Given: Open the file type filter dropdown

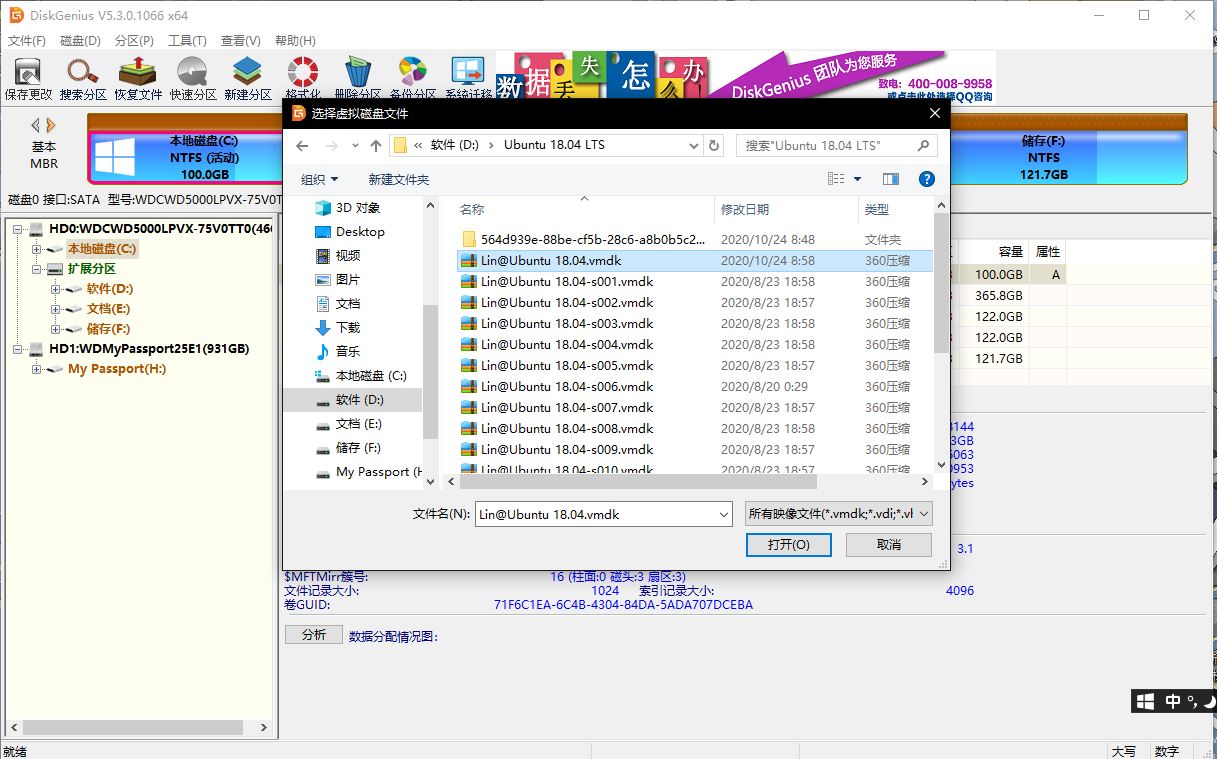Looking at the screenshot, I should [x=839, y=514].
